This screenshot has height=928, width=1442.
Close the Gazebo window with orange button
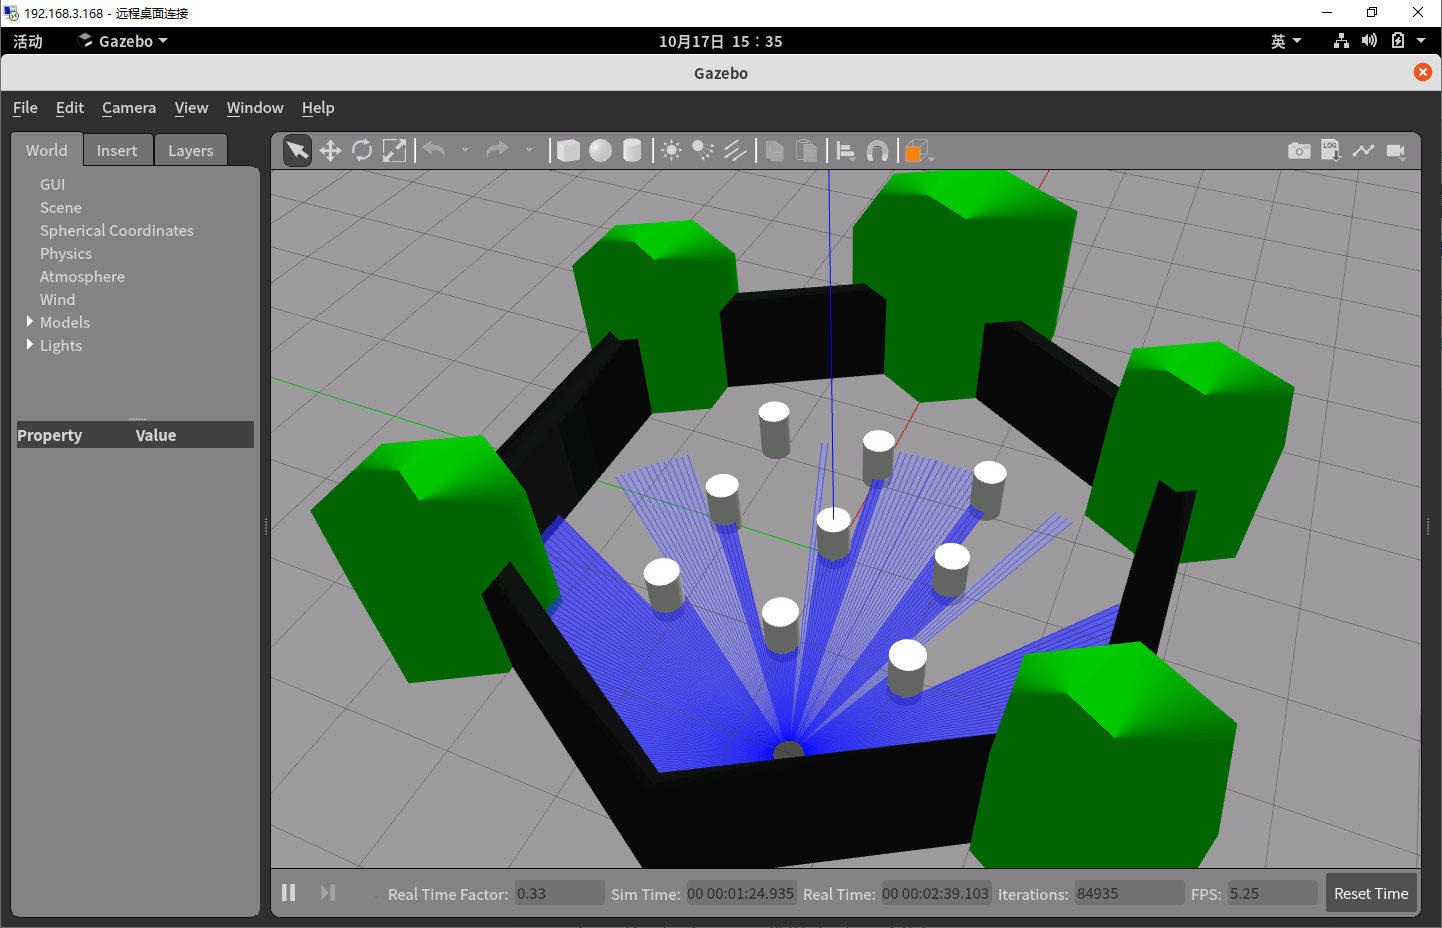(x=1422, y=72)
